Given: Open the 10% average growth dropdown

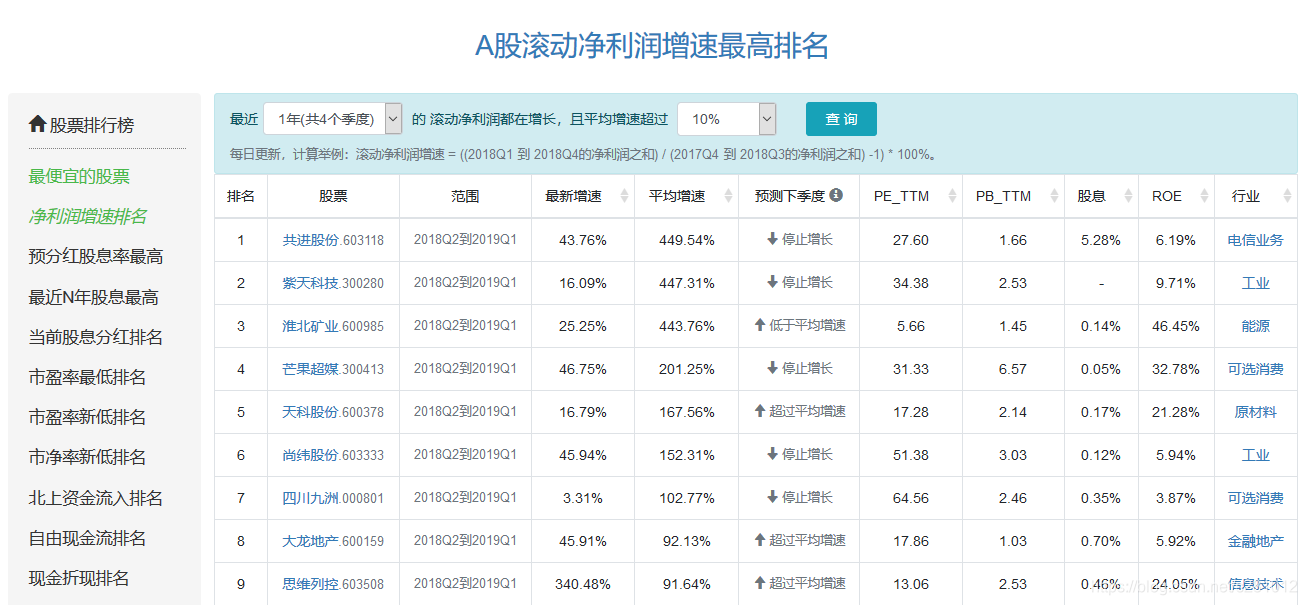Looking at the screenshot, I should 727,119.
